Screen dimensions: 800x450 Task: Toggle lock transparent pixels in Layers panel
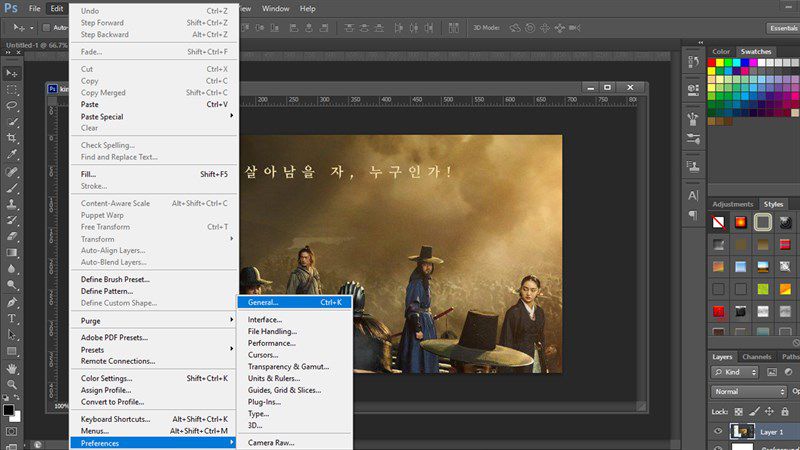(738, 411)
